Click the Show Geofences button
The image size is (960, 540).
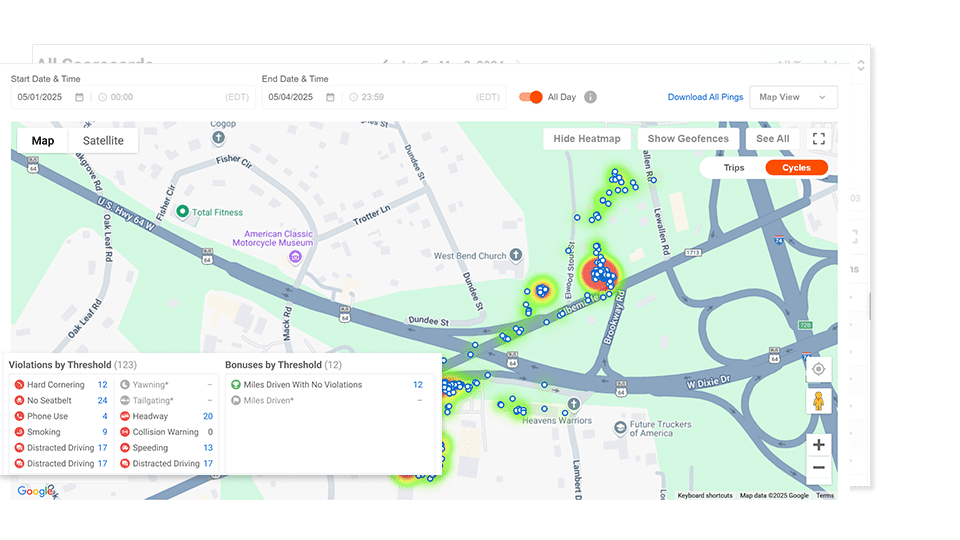pos(688,139)
